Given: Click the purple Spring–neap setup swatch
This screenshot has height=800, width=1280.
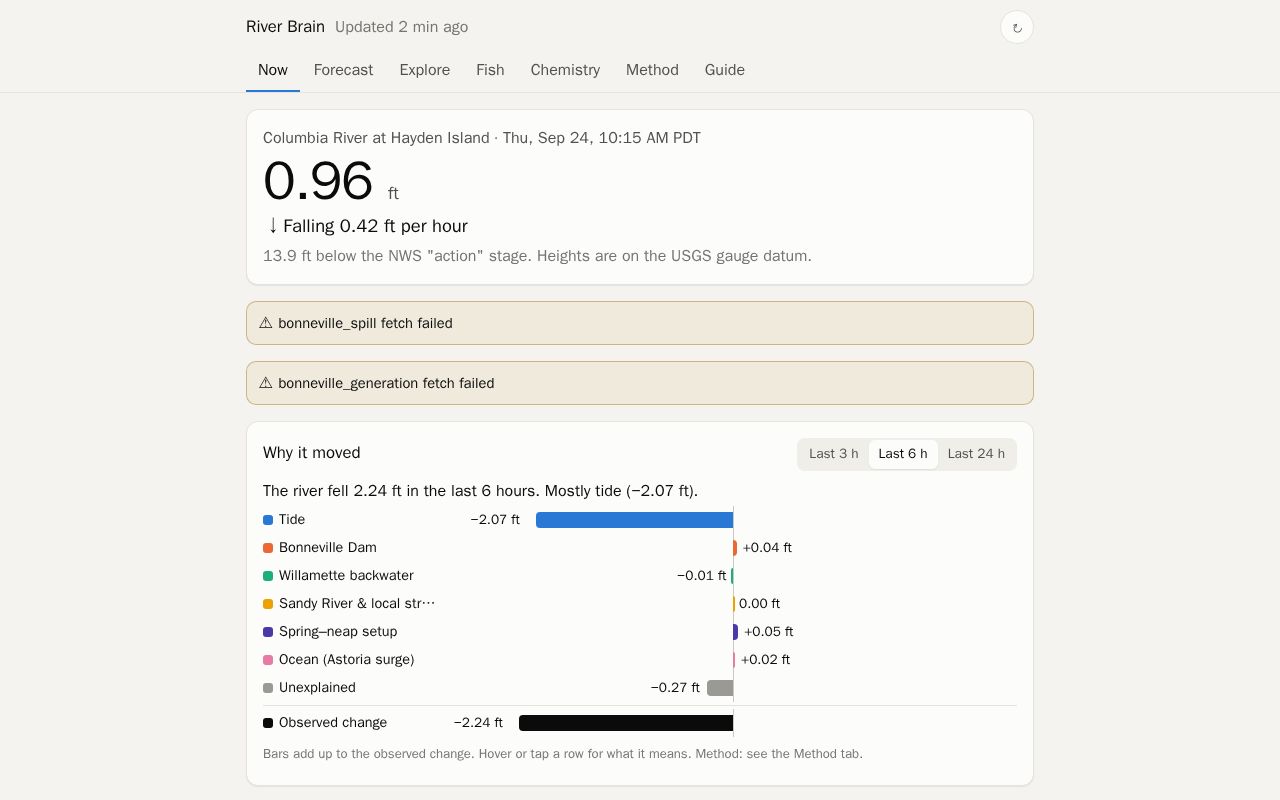Looking at the screenshot, I should (268, 632).
